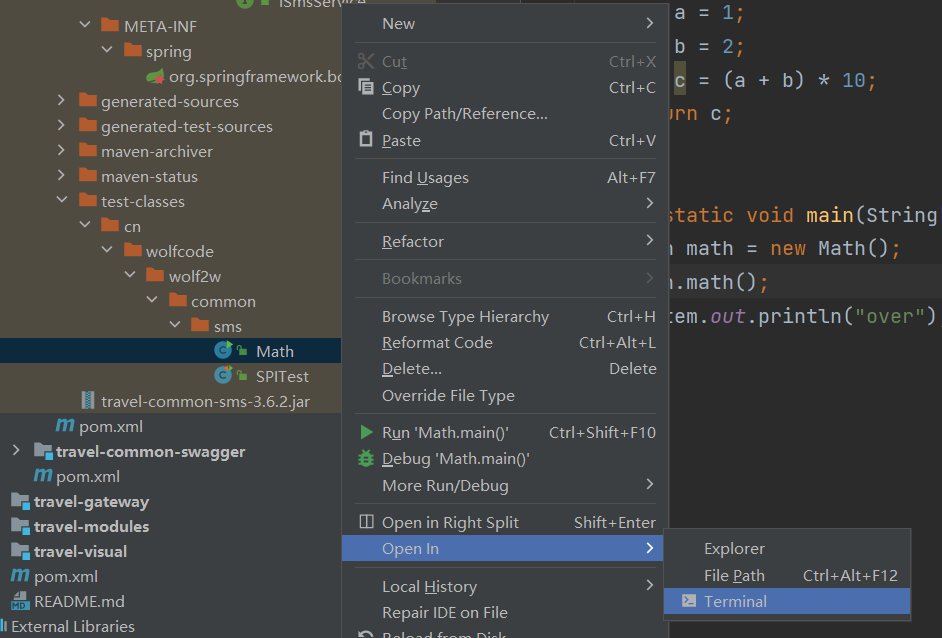Select Find Usages menu entry
Viewport: 942px width, 638px height.
tap(505, 177)
